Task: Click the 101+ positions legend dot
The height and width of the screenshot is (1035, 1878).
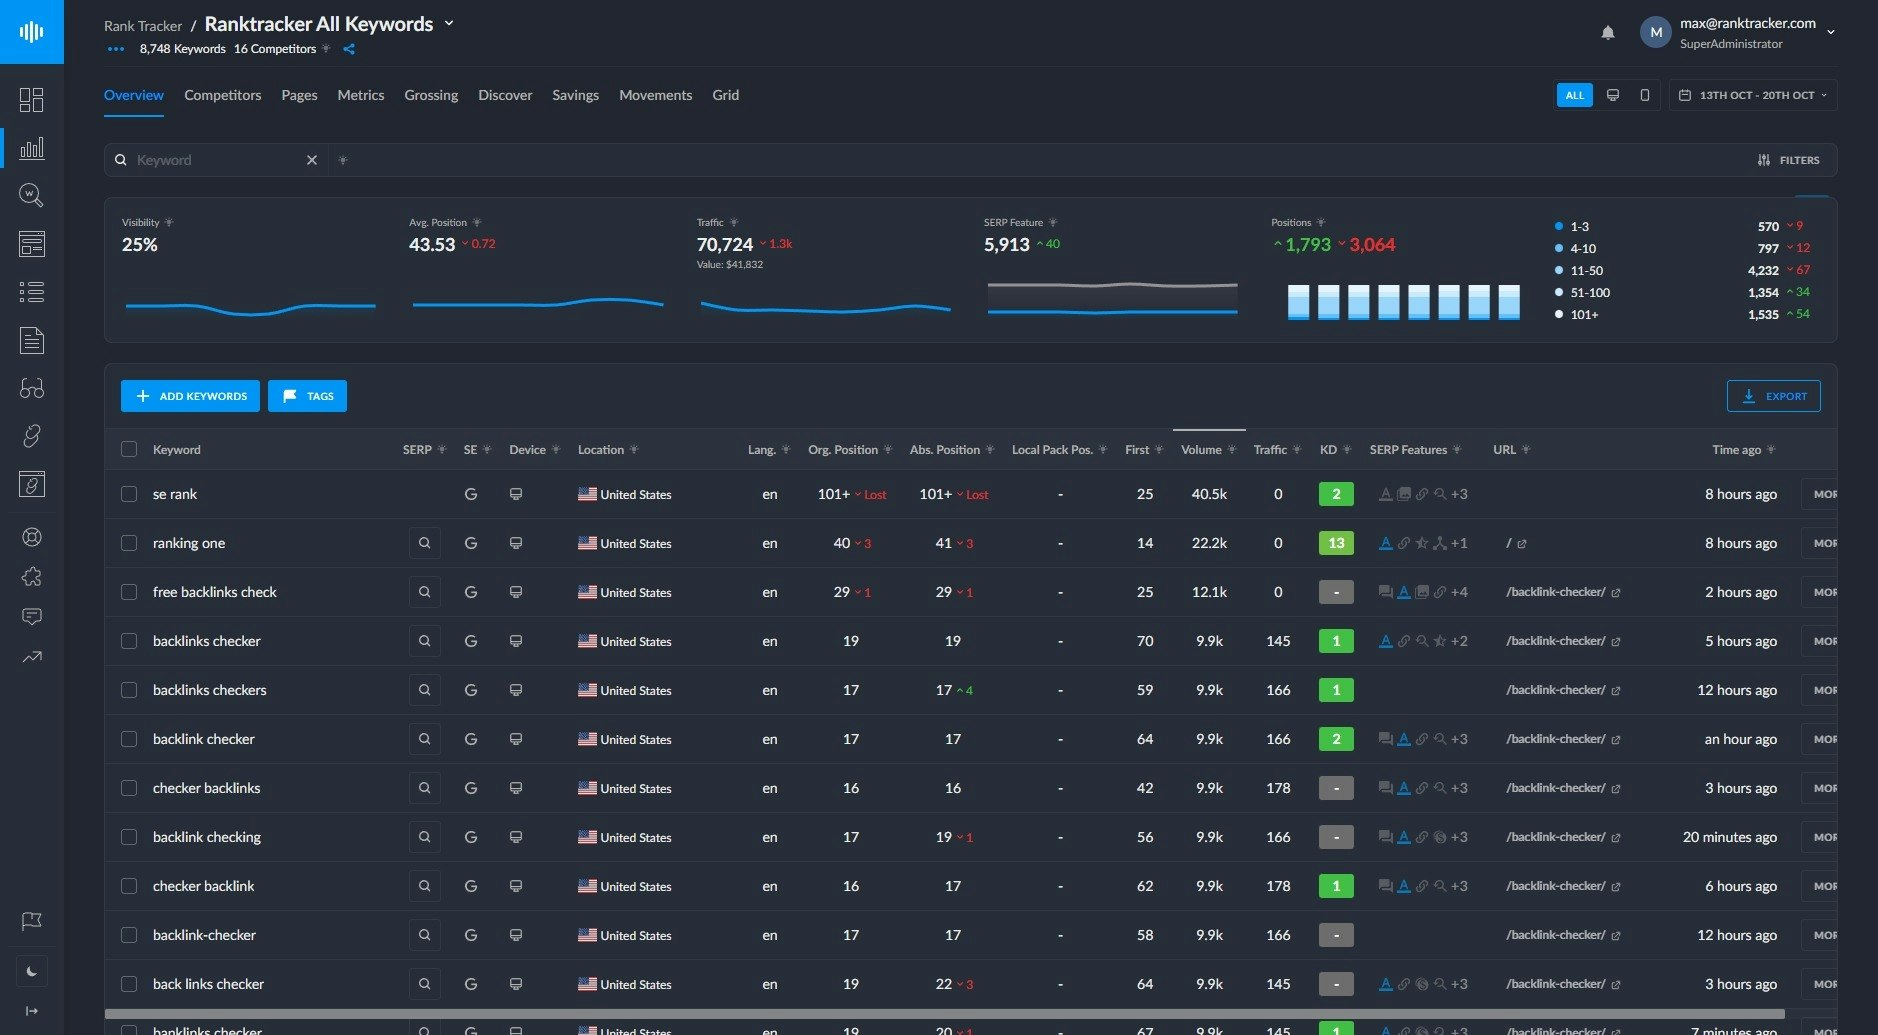Action: tap(1559, 315)
